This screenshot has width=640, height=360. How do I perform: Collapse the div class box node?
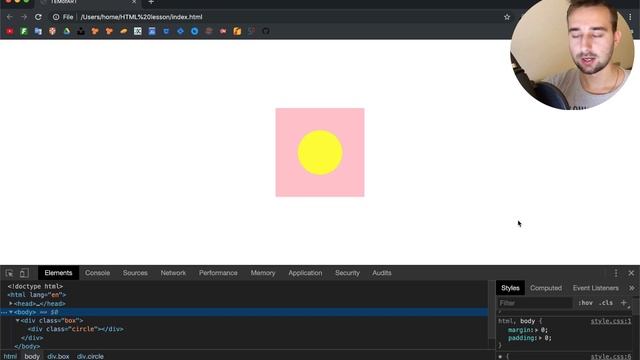pyautogui.click(x=18, y=321)
